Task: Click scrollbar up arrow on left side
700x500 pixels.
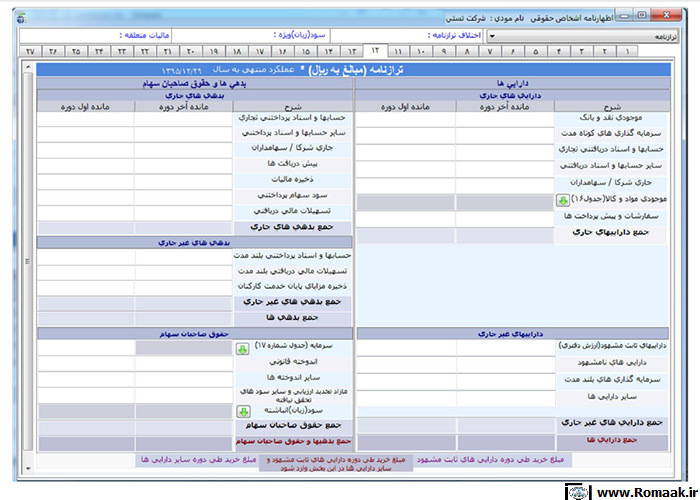Action: (x=28, y=67)
